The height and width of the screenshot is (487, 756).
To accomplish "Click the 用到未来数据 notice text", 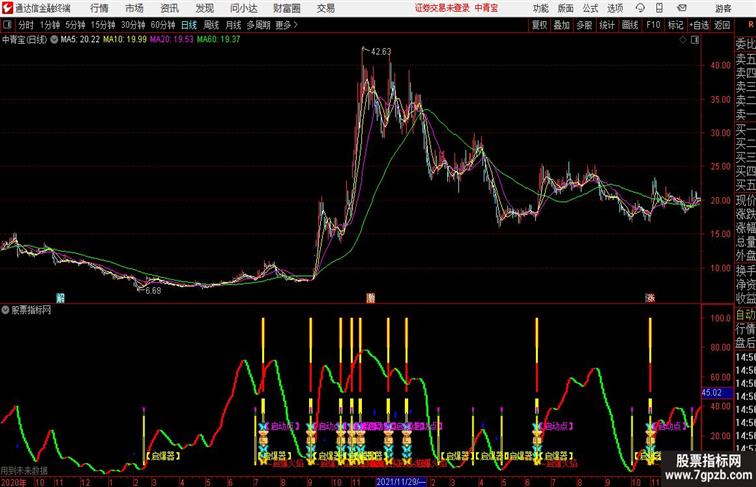I will pyautogui.click(x=24, y=471).
